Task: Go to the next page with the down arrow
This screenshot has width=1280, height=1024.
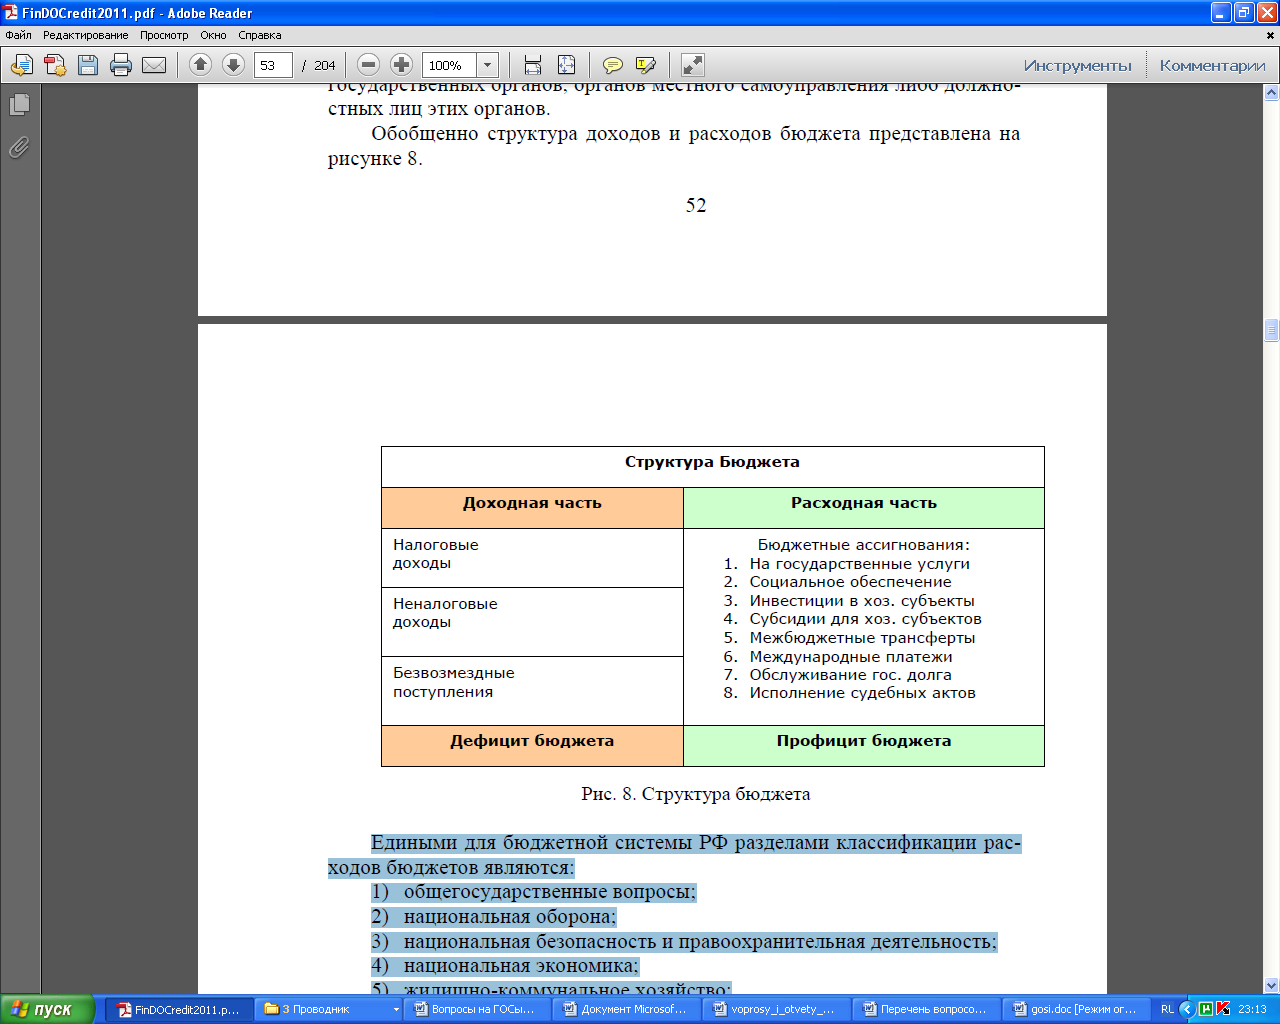Action: tap(233, 65)
